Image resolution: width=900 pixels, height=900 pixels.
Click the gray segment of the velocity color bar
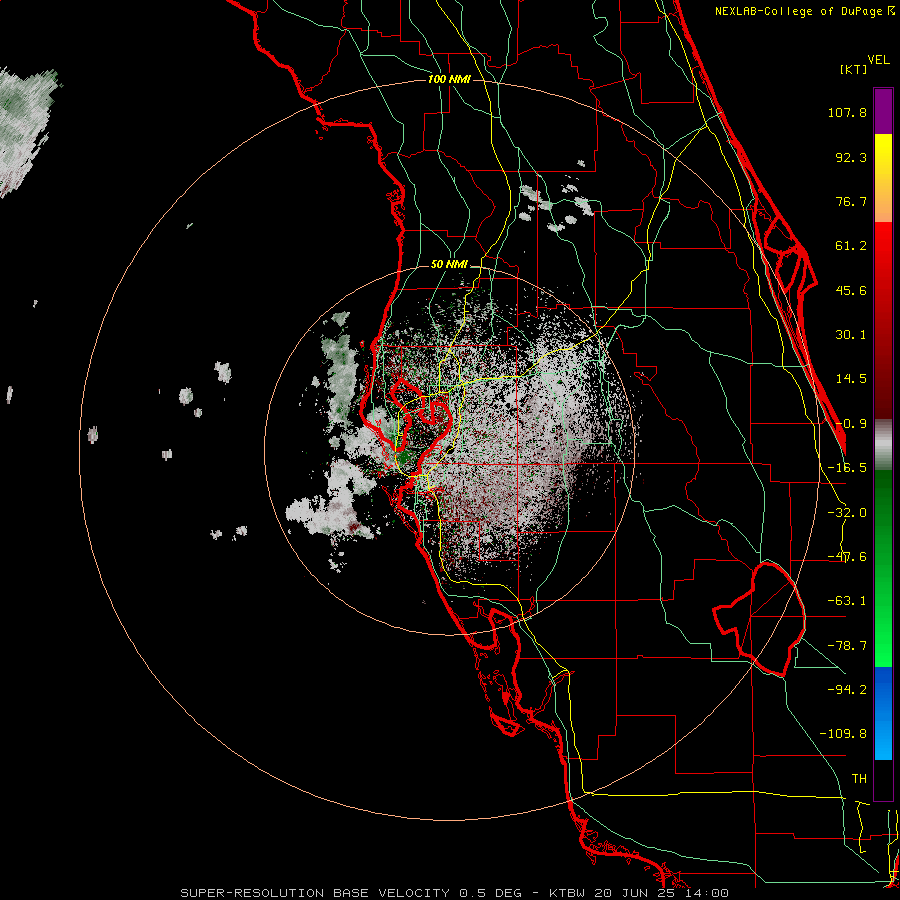coord(883,445)
